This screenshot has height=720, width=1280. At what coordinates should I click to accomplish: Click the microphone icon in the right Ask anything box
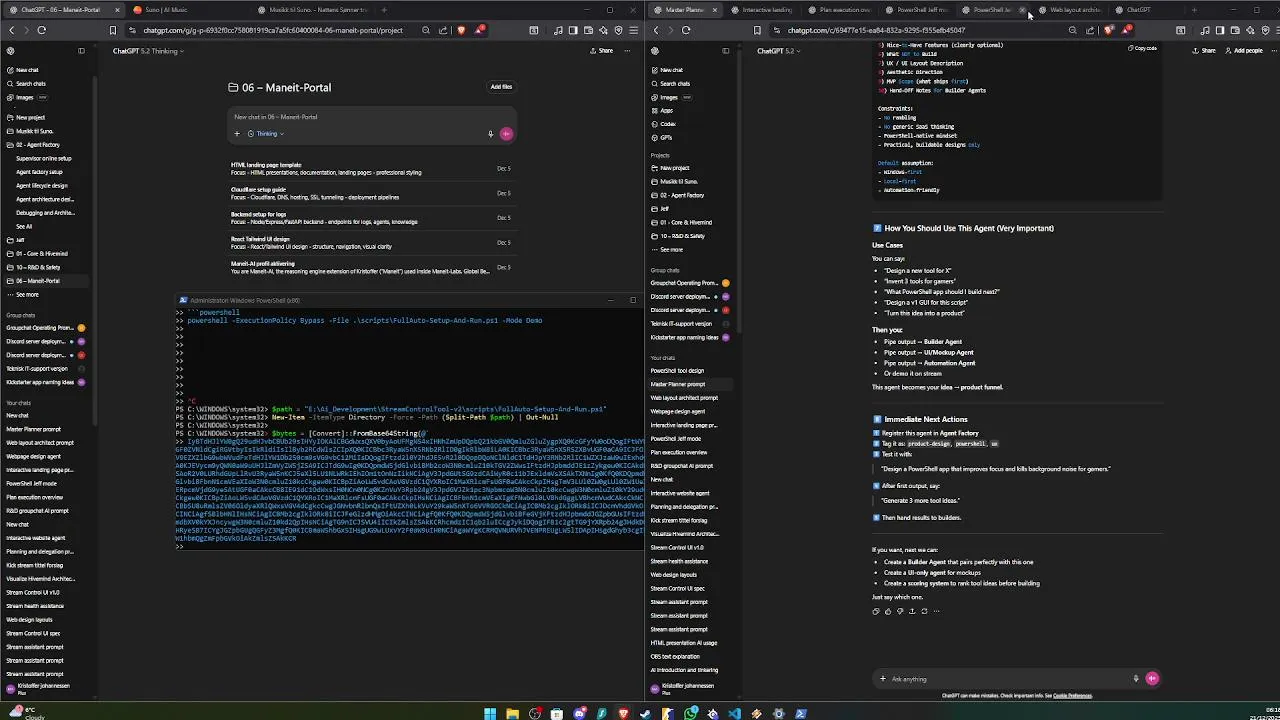(x=1136, y=679)
